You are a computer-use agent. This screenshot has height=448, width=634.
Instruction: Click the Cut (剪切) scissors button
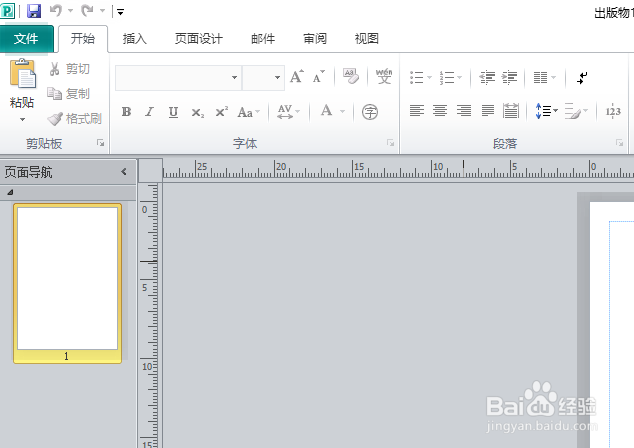(x=69, y=69)
